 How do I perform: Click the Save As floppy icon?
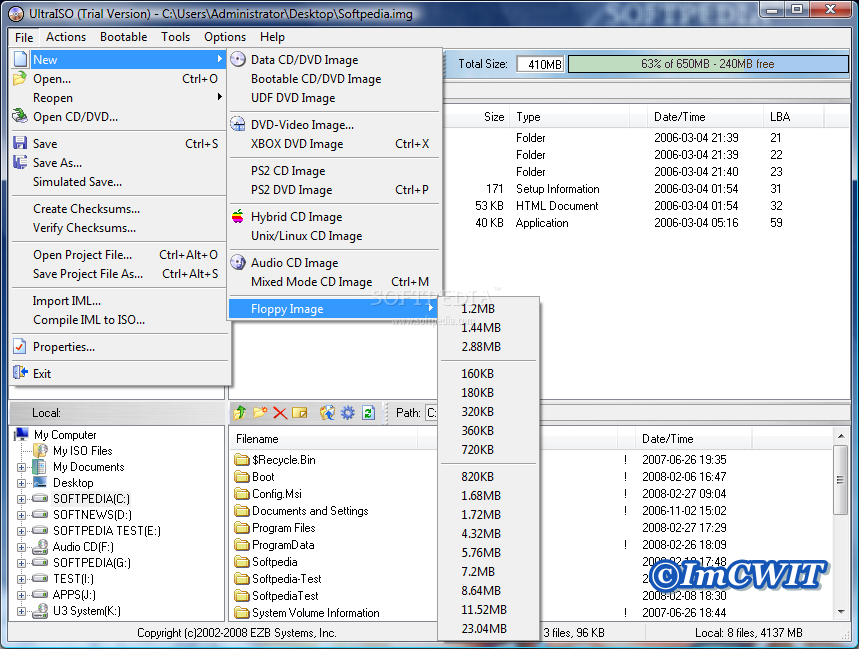[x=20, y=162]
